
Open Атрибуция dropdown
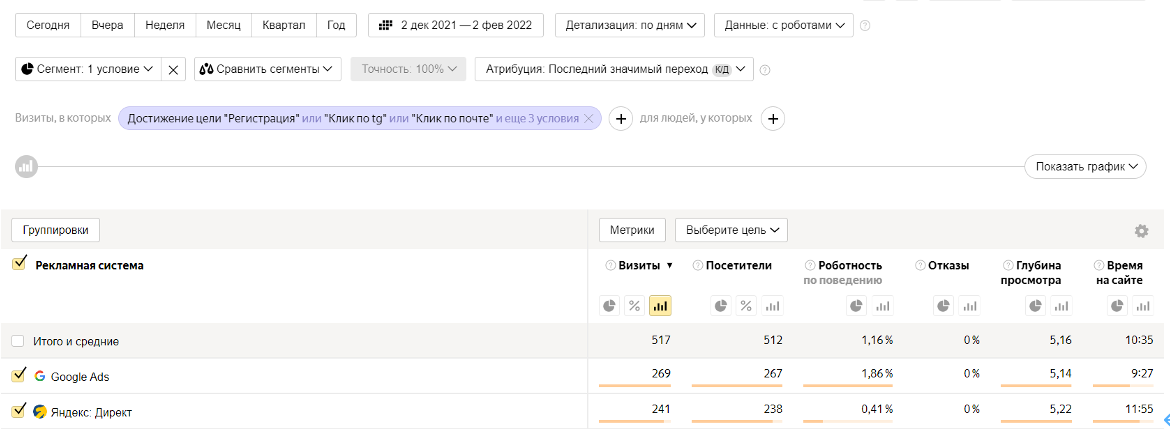(614, 69)
